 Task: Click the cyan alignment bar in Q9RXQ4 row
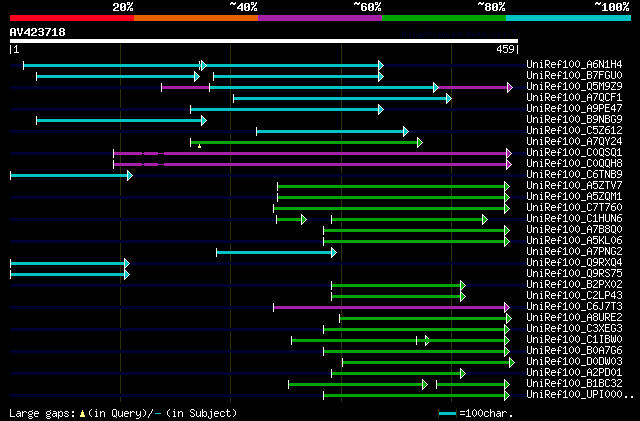(70, 264)
